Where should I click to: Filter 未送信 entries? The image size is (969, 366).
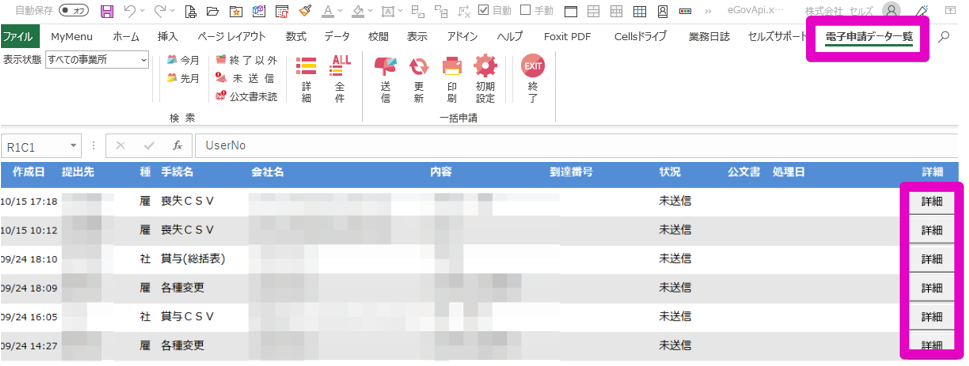click(245, 79)
